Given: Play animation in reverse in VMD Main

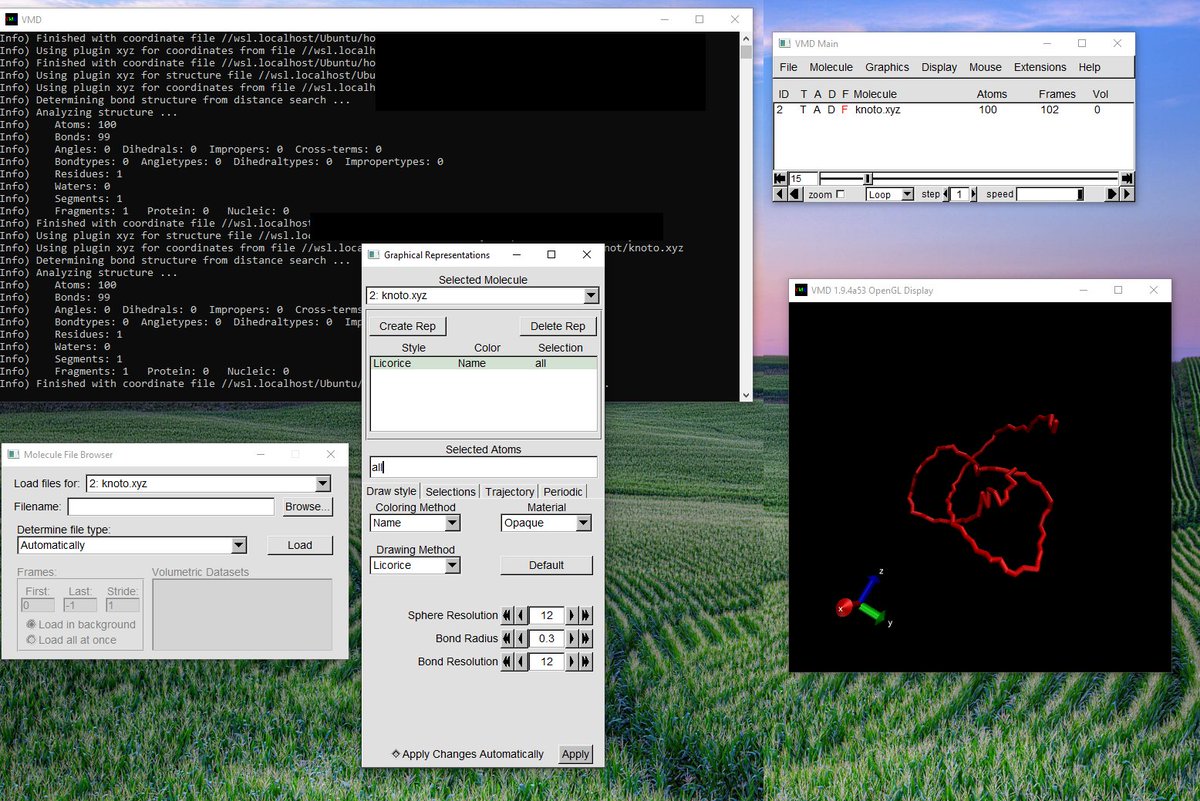Looking at the screenshot, I should click(780, 194).
